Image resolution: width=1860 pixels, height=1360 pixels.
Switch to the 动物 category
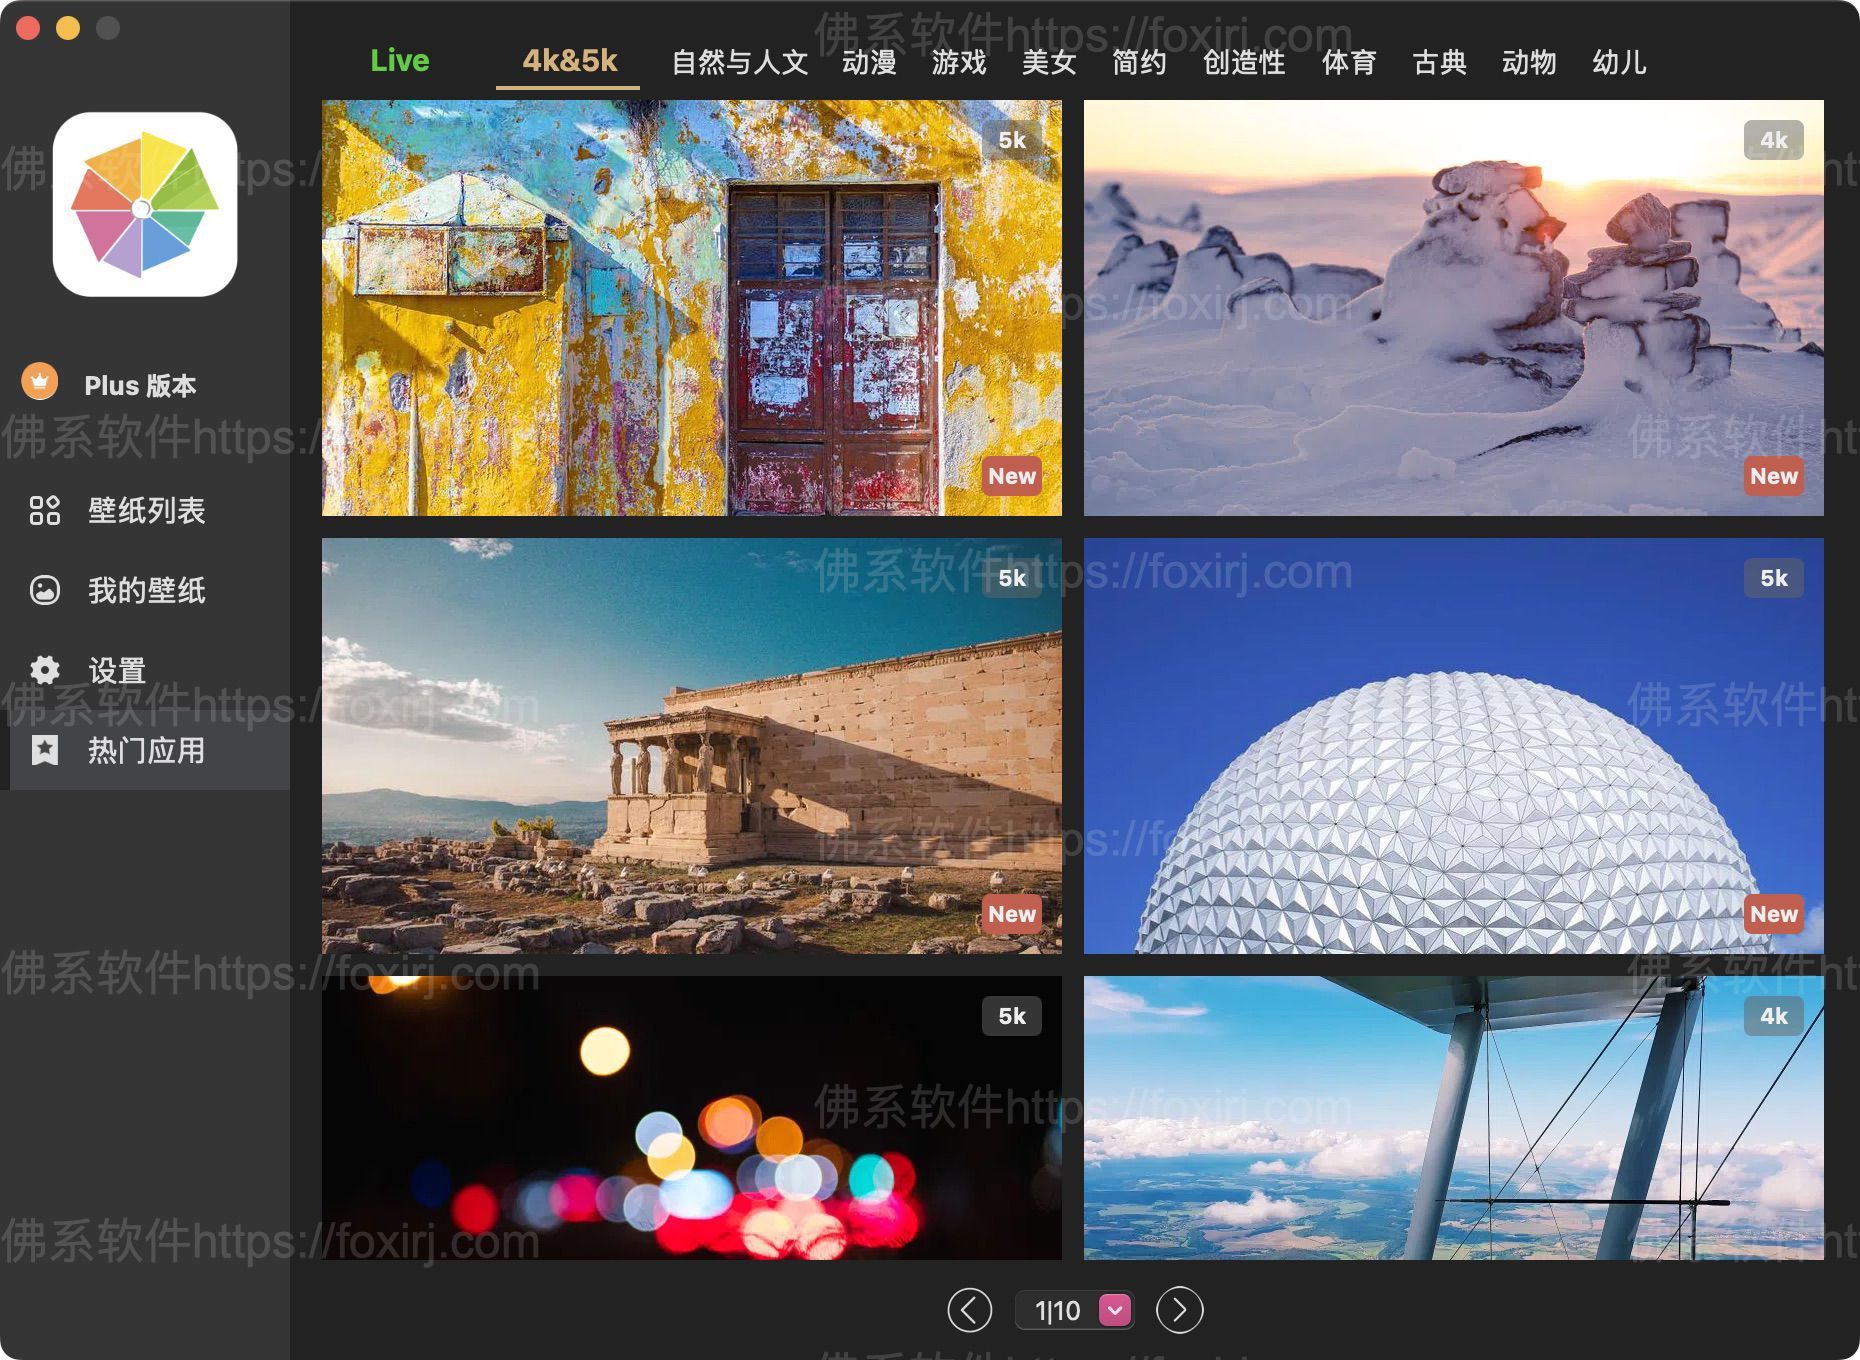click(1528, 62)
